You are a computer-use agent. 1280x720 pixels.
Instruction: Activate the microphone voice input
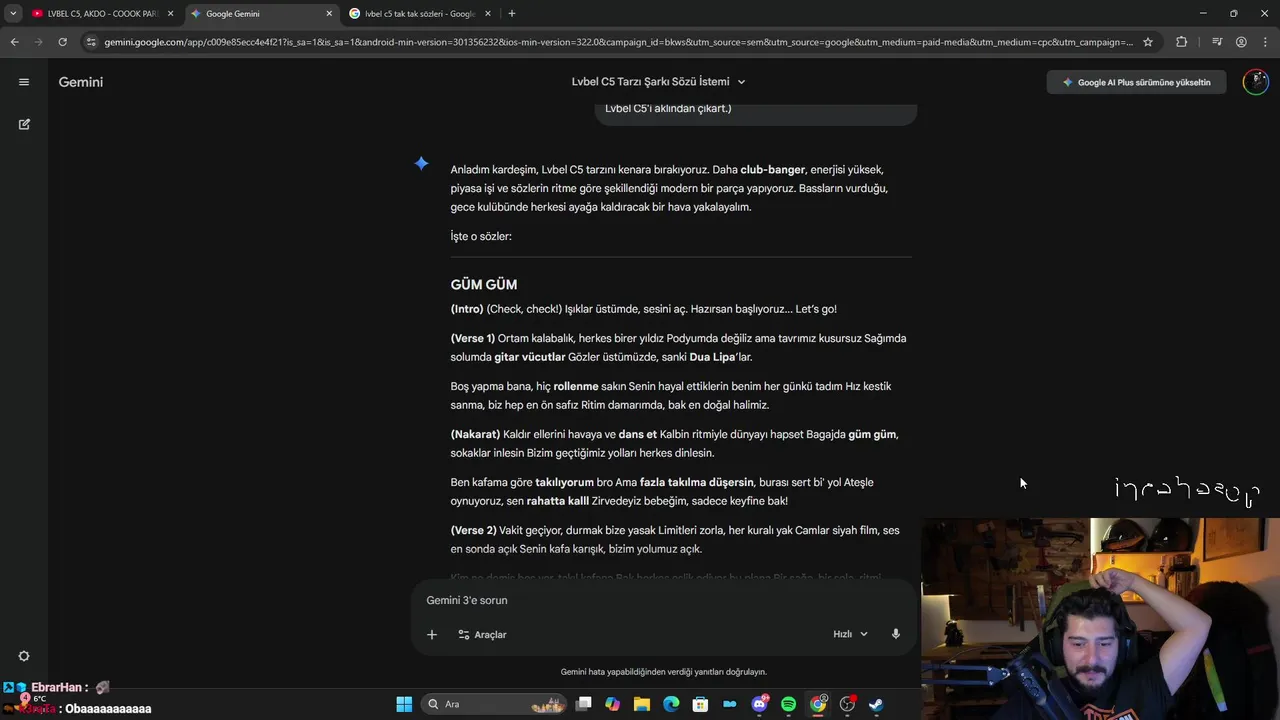pyautogui.click(x=896, y=634)
